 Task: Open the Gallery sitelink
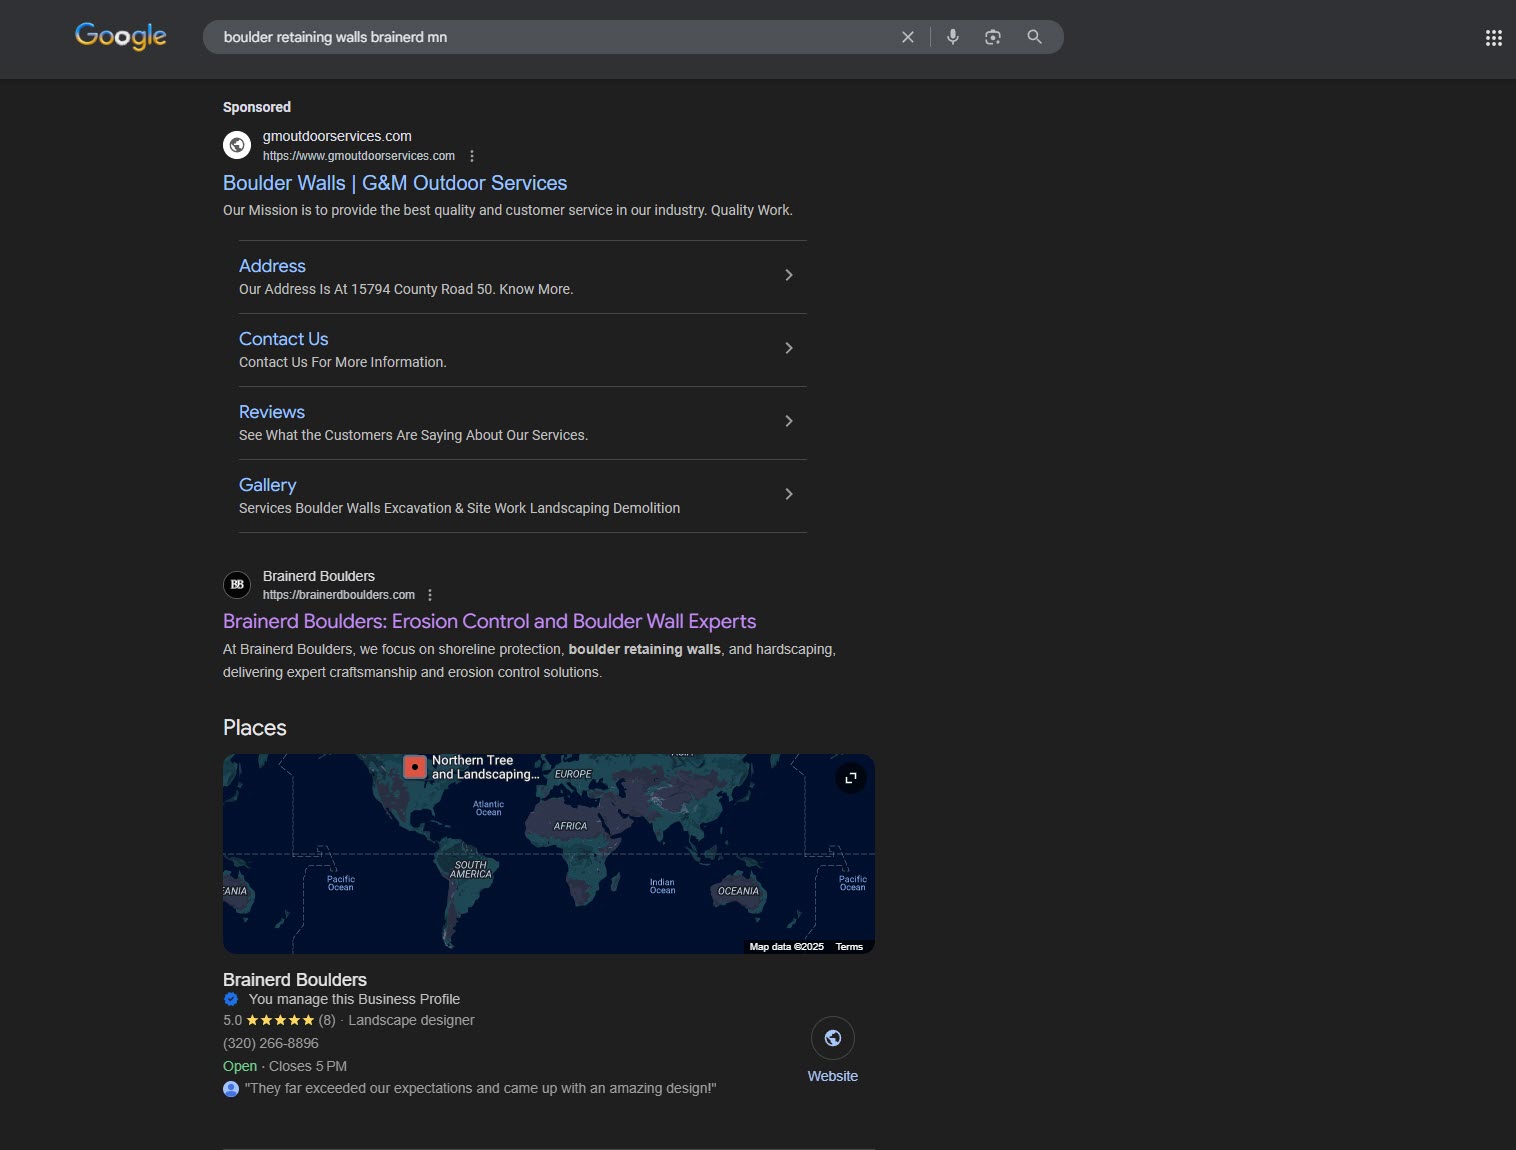(267, 485)
